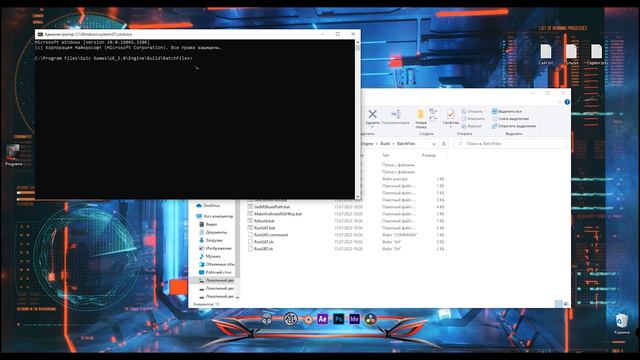Click the cmd title bar system icon

pyautogui.click(x=40, y=34)
